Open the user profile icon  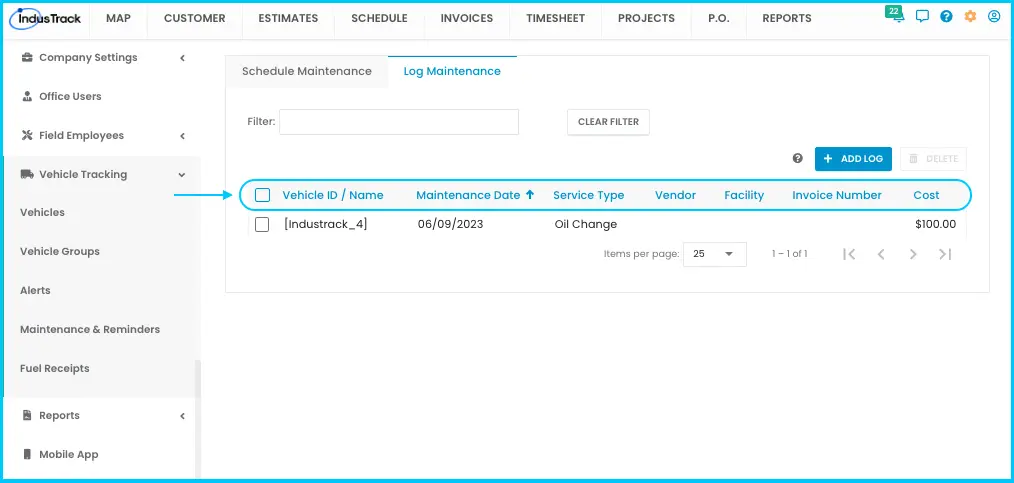pyautogui.click(x=994, y=17)
